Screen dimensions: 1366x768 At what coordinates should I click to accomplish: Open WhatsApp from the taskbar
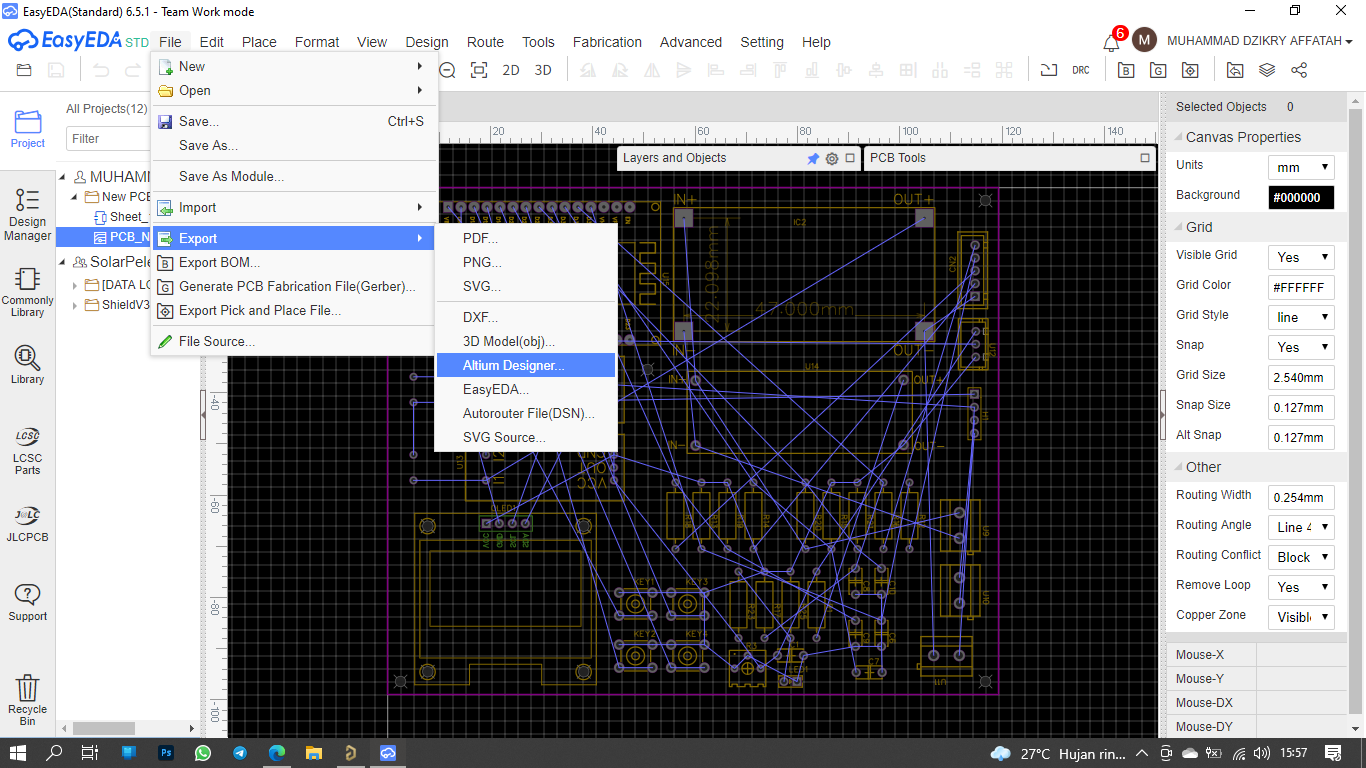coord(203,752)
